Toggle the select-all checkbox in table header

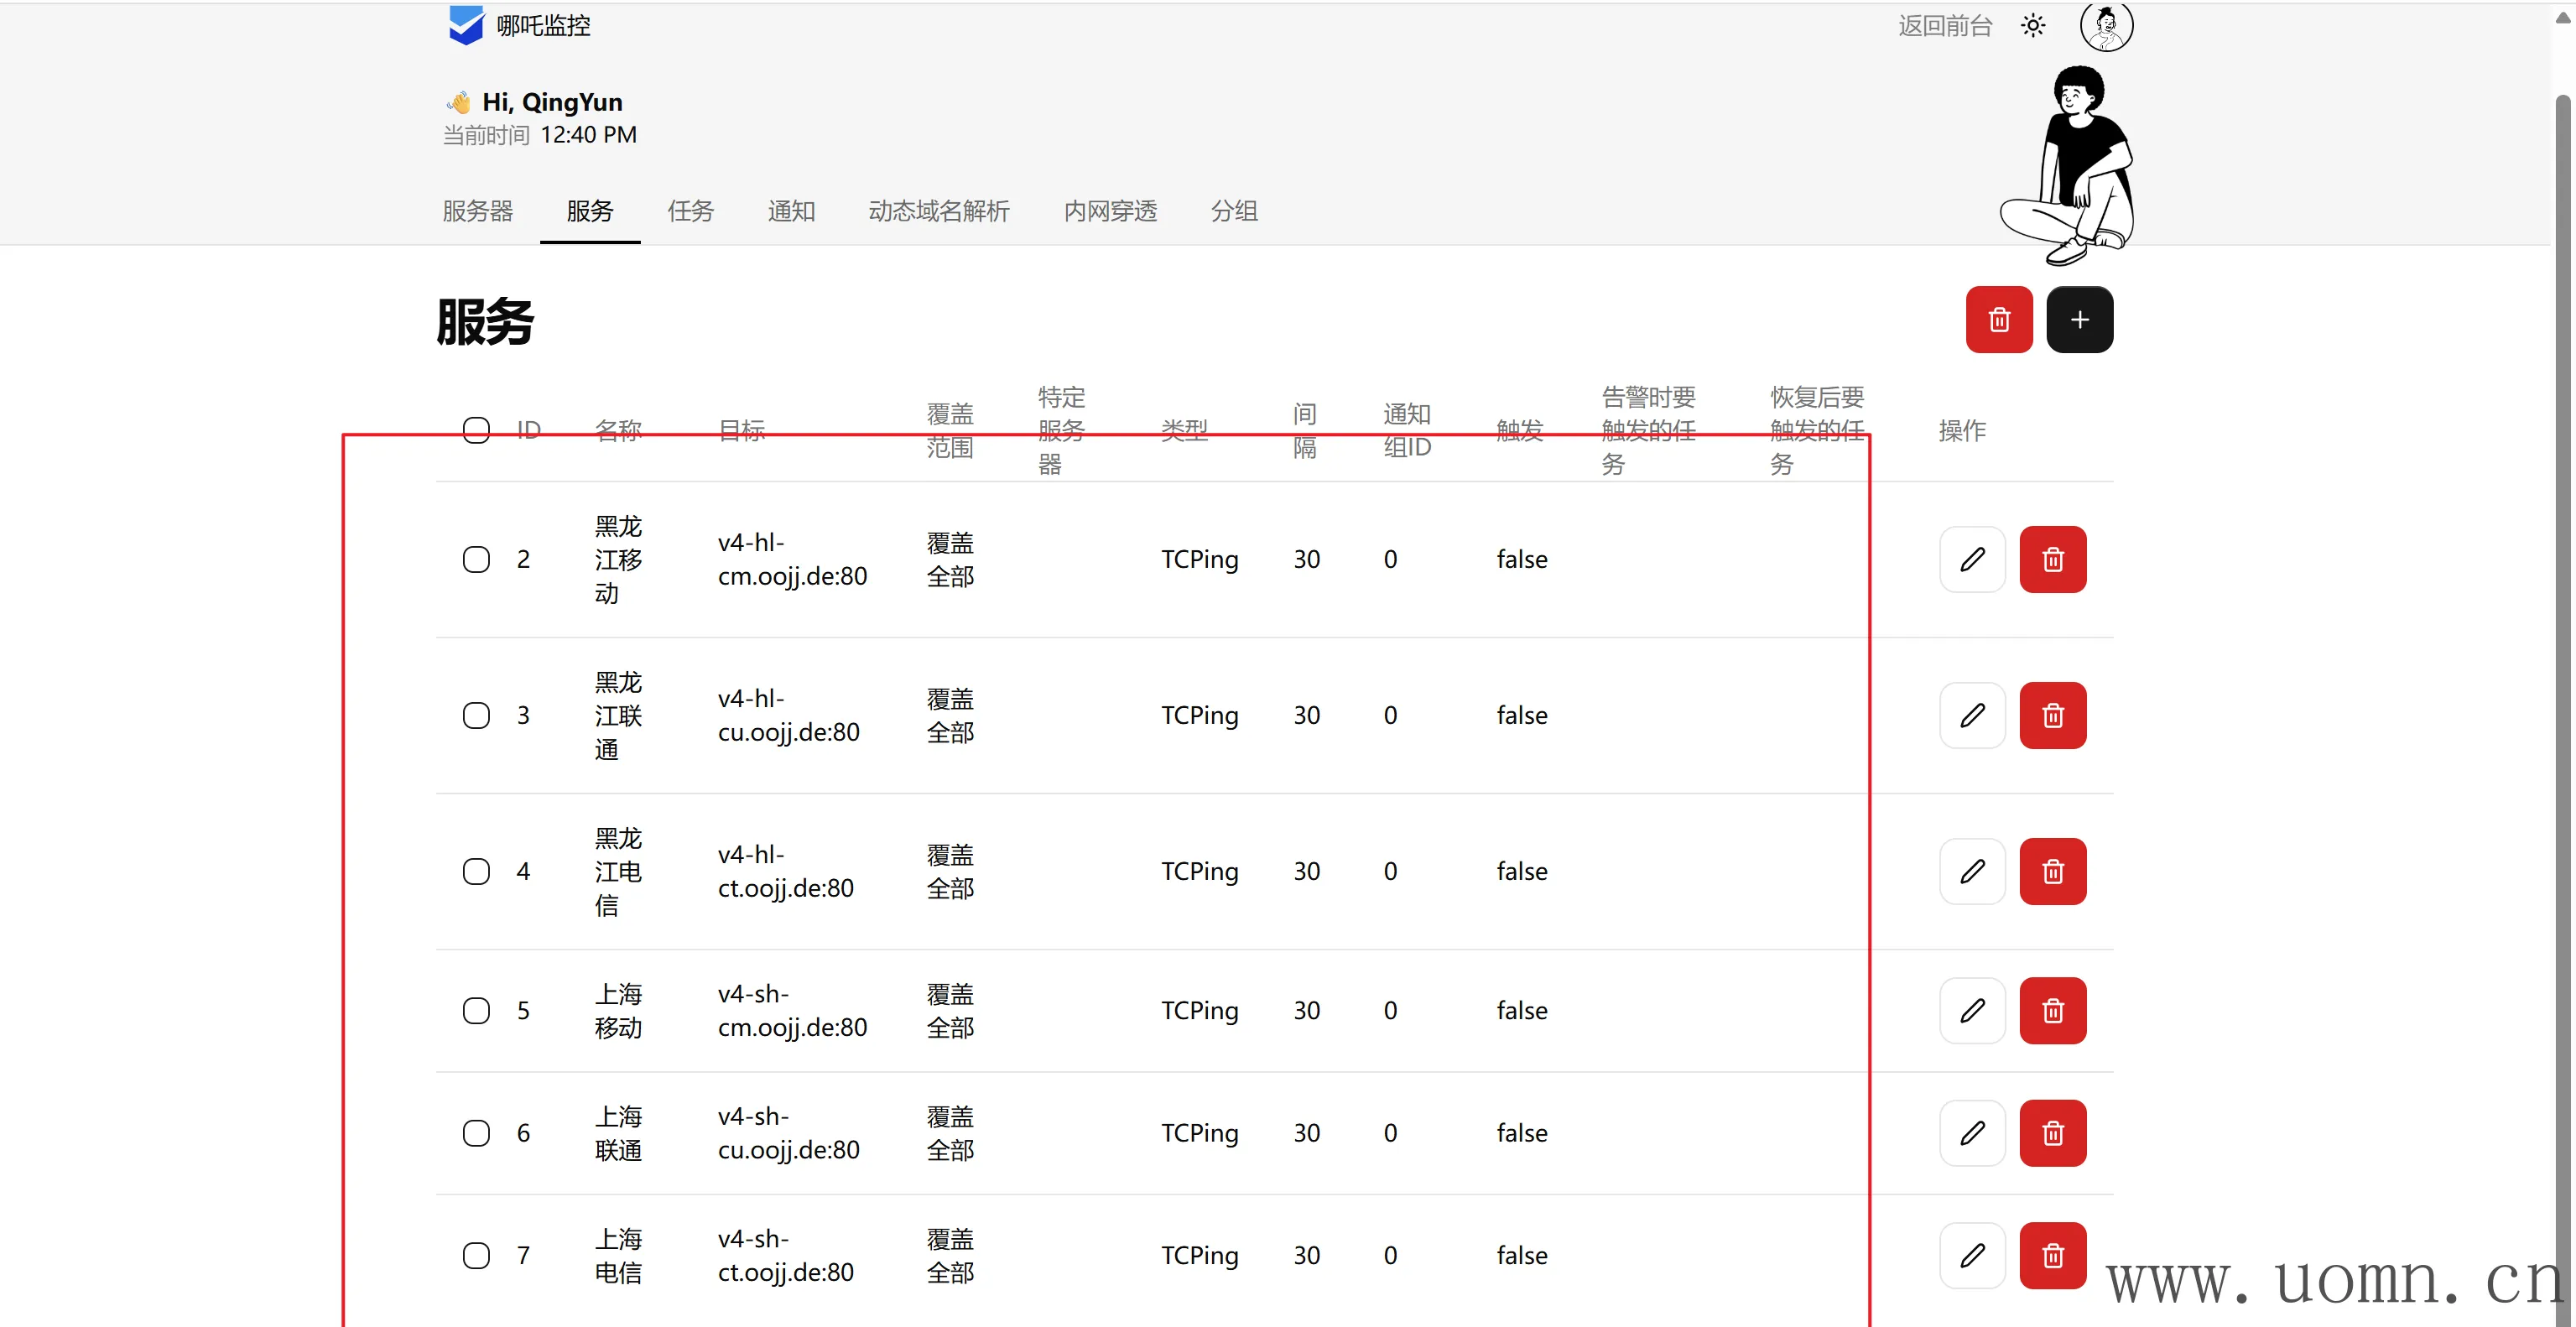(x=476, y=430)
